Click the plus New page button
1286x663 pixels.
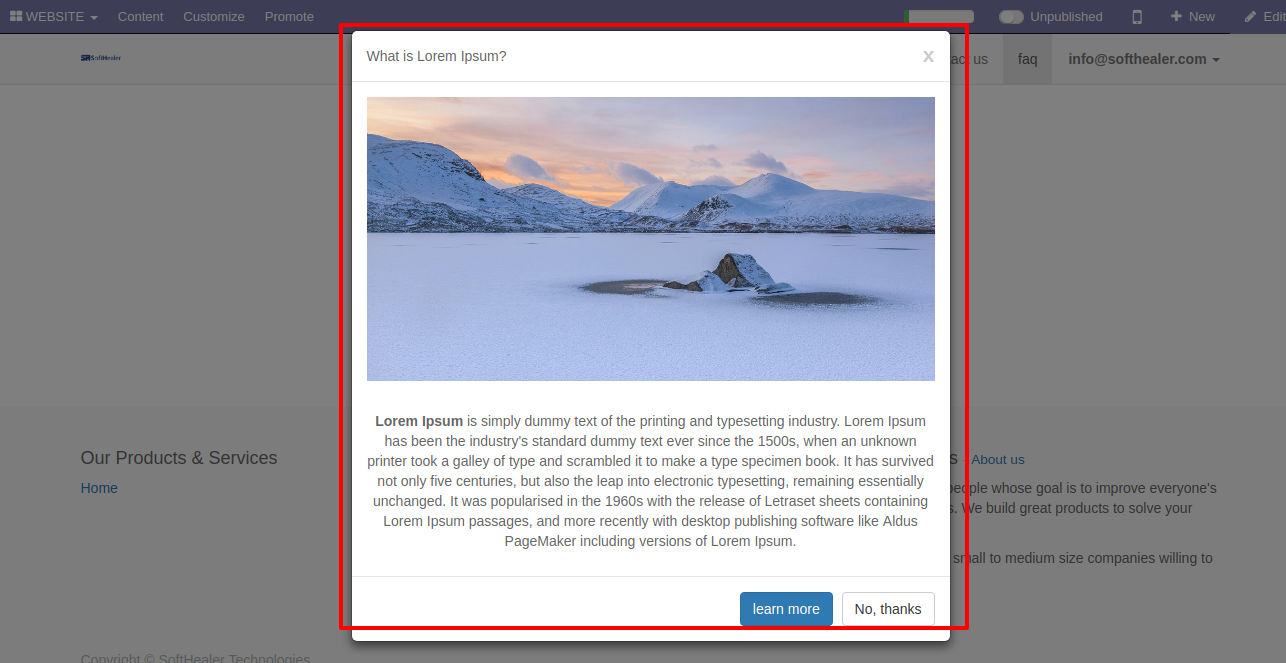pos(1193,17)
